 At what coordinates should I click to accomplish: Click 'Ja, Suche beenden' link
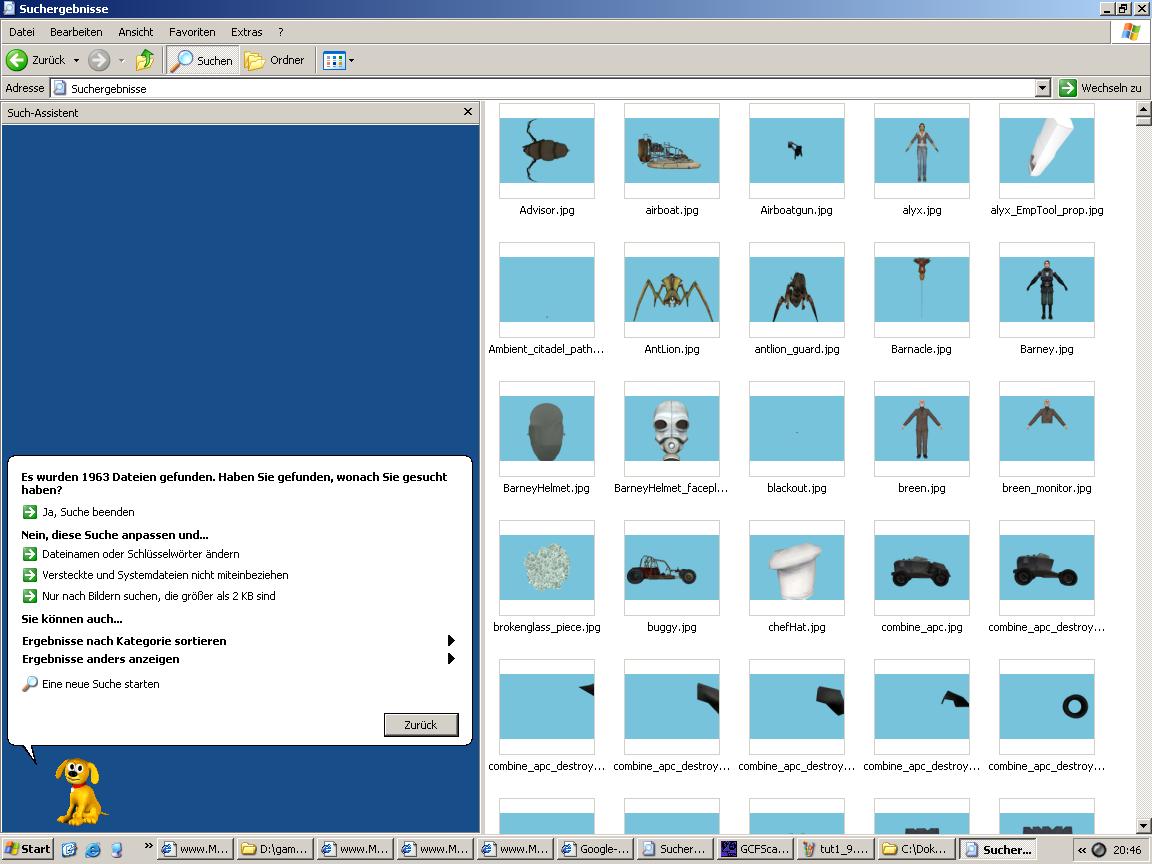pos(88,512)
